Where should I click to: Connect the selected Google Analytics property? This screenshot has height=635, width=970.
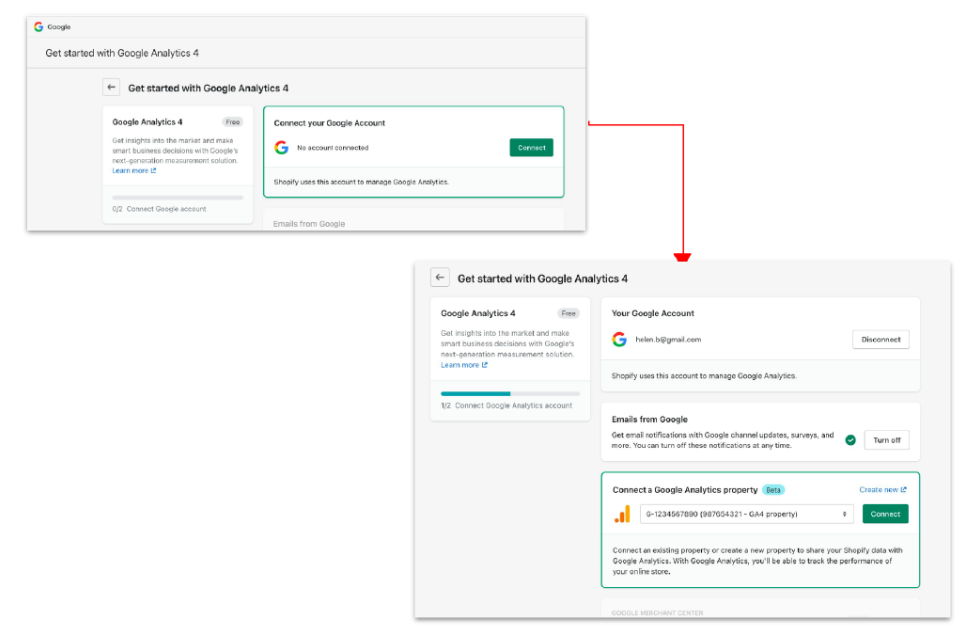pyautogui.click(x=885, y=514)
